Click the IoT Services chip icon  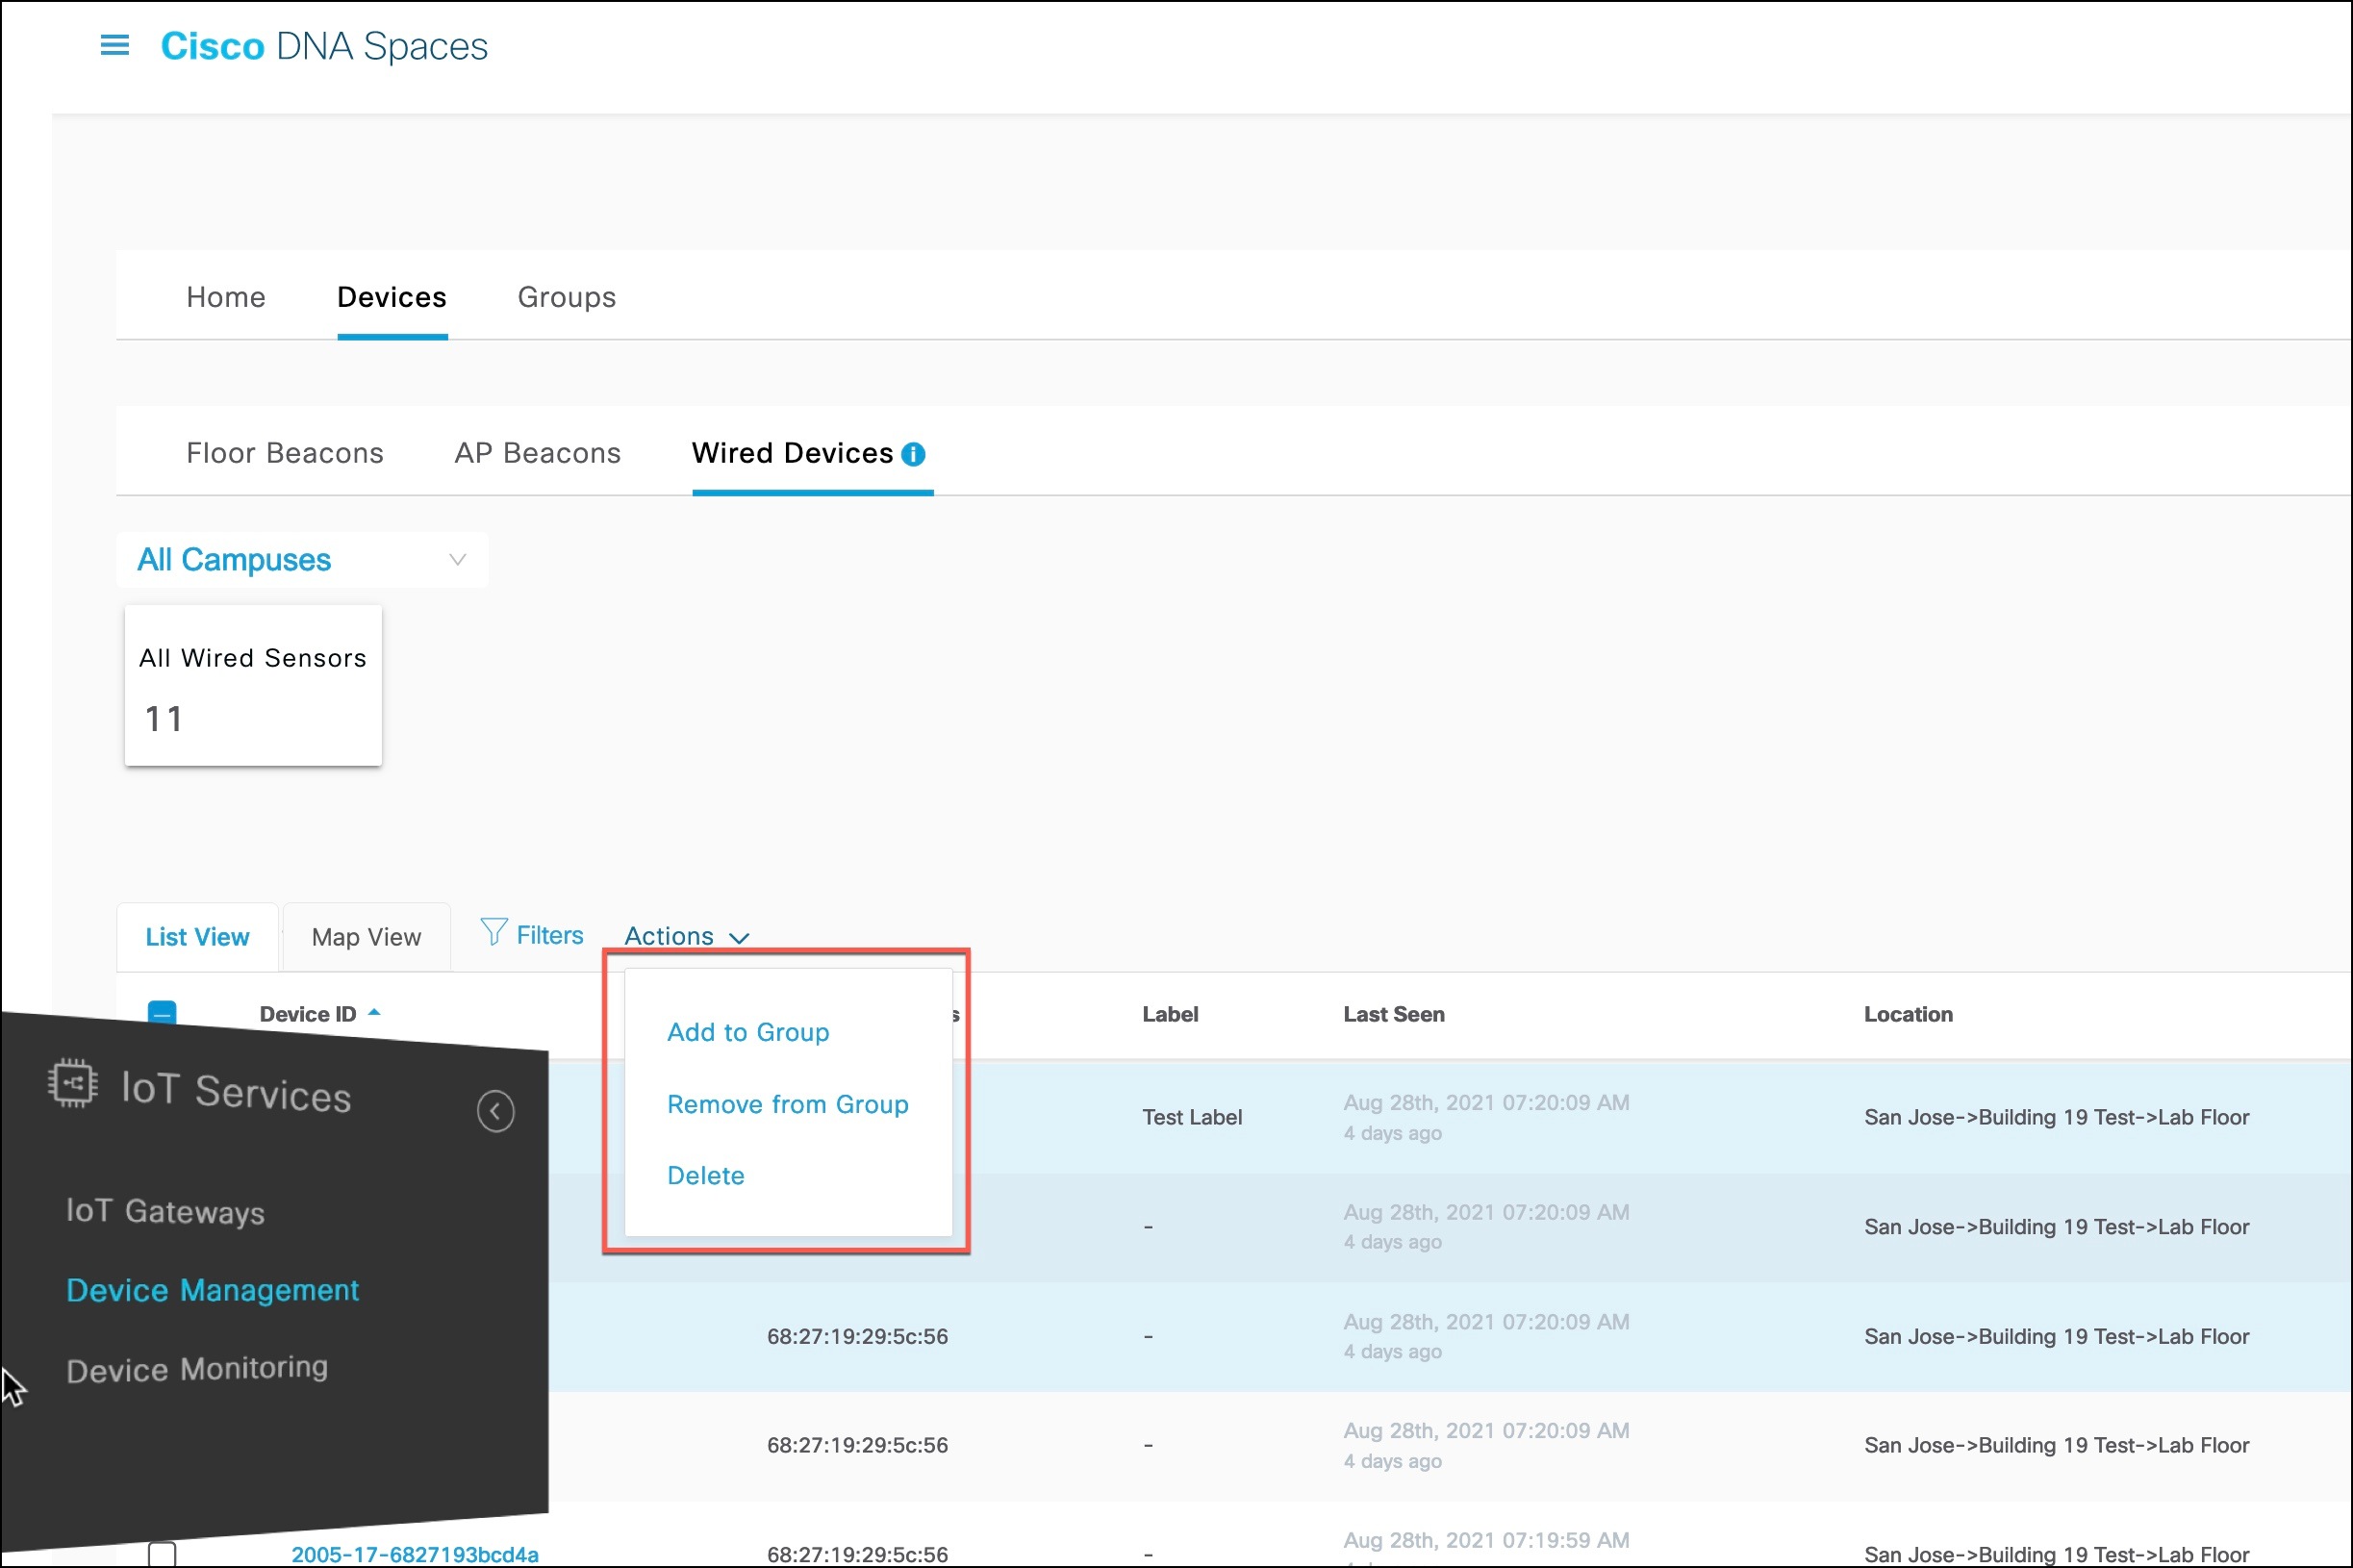[x=73, y=1083]
